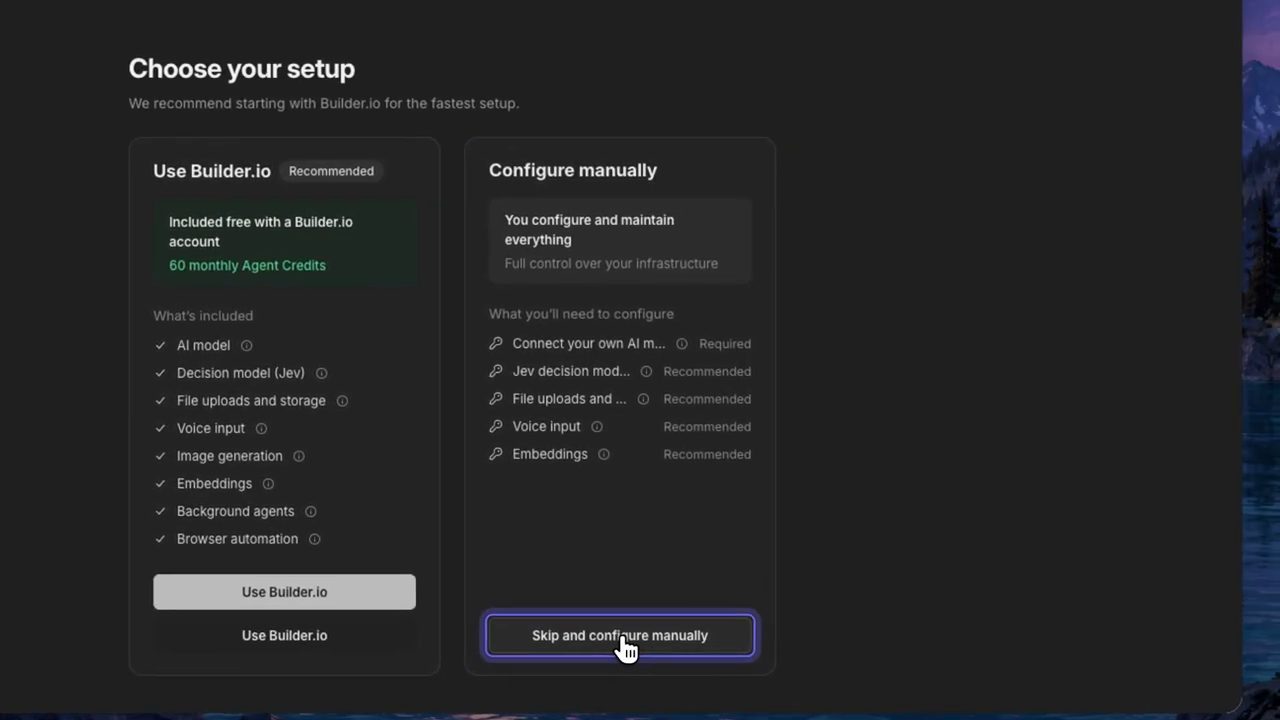Screen dimensions: 1280x720
Task: Click the Image generation label
Action: coord(230,456)
